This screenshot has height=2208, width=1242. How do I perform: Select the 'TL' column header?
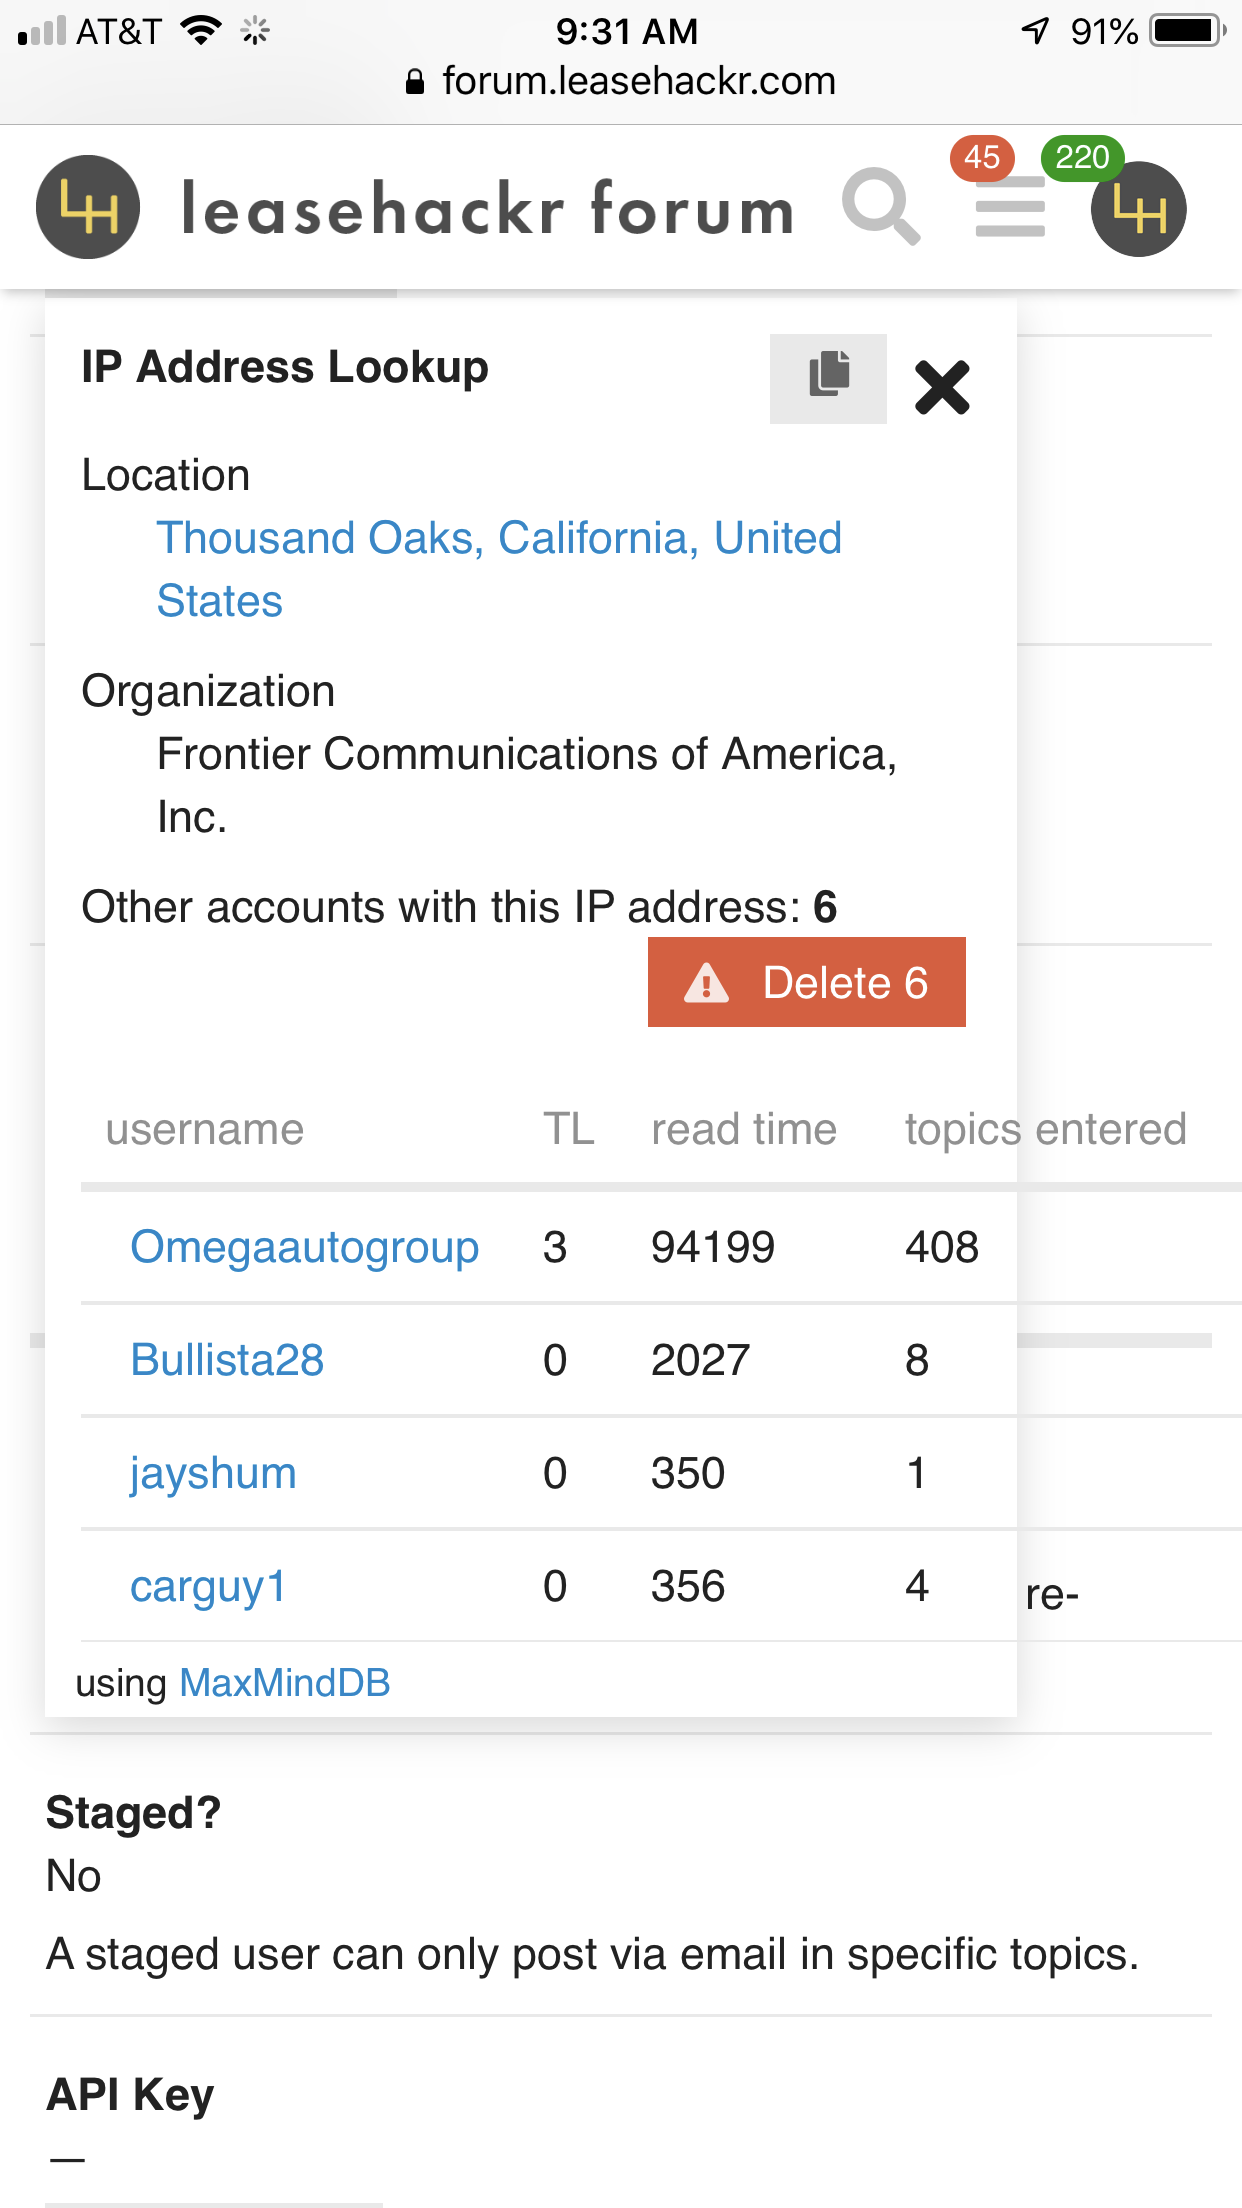569,1129
